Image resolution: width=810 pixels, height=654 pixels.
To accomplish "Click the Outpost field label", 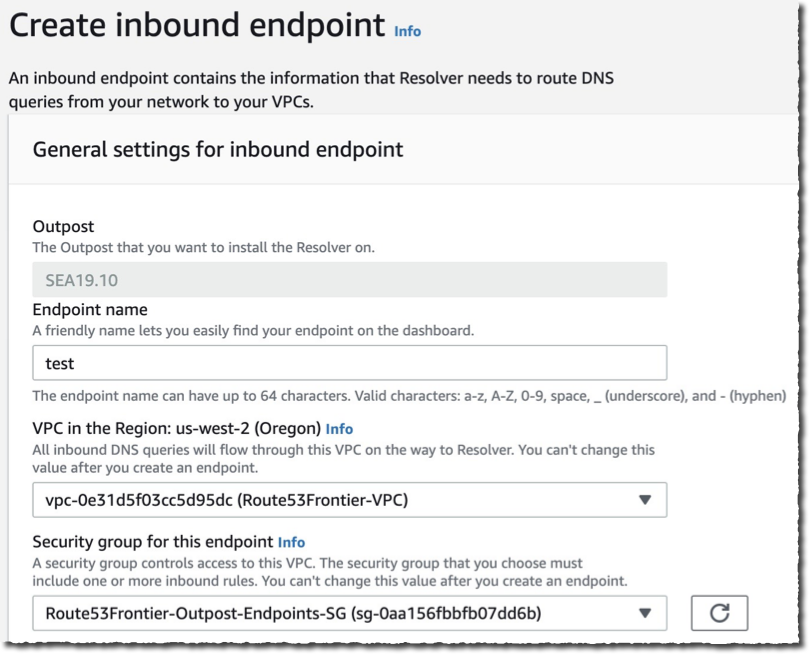I will coord(57,227).
